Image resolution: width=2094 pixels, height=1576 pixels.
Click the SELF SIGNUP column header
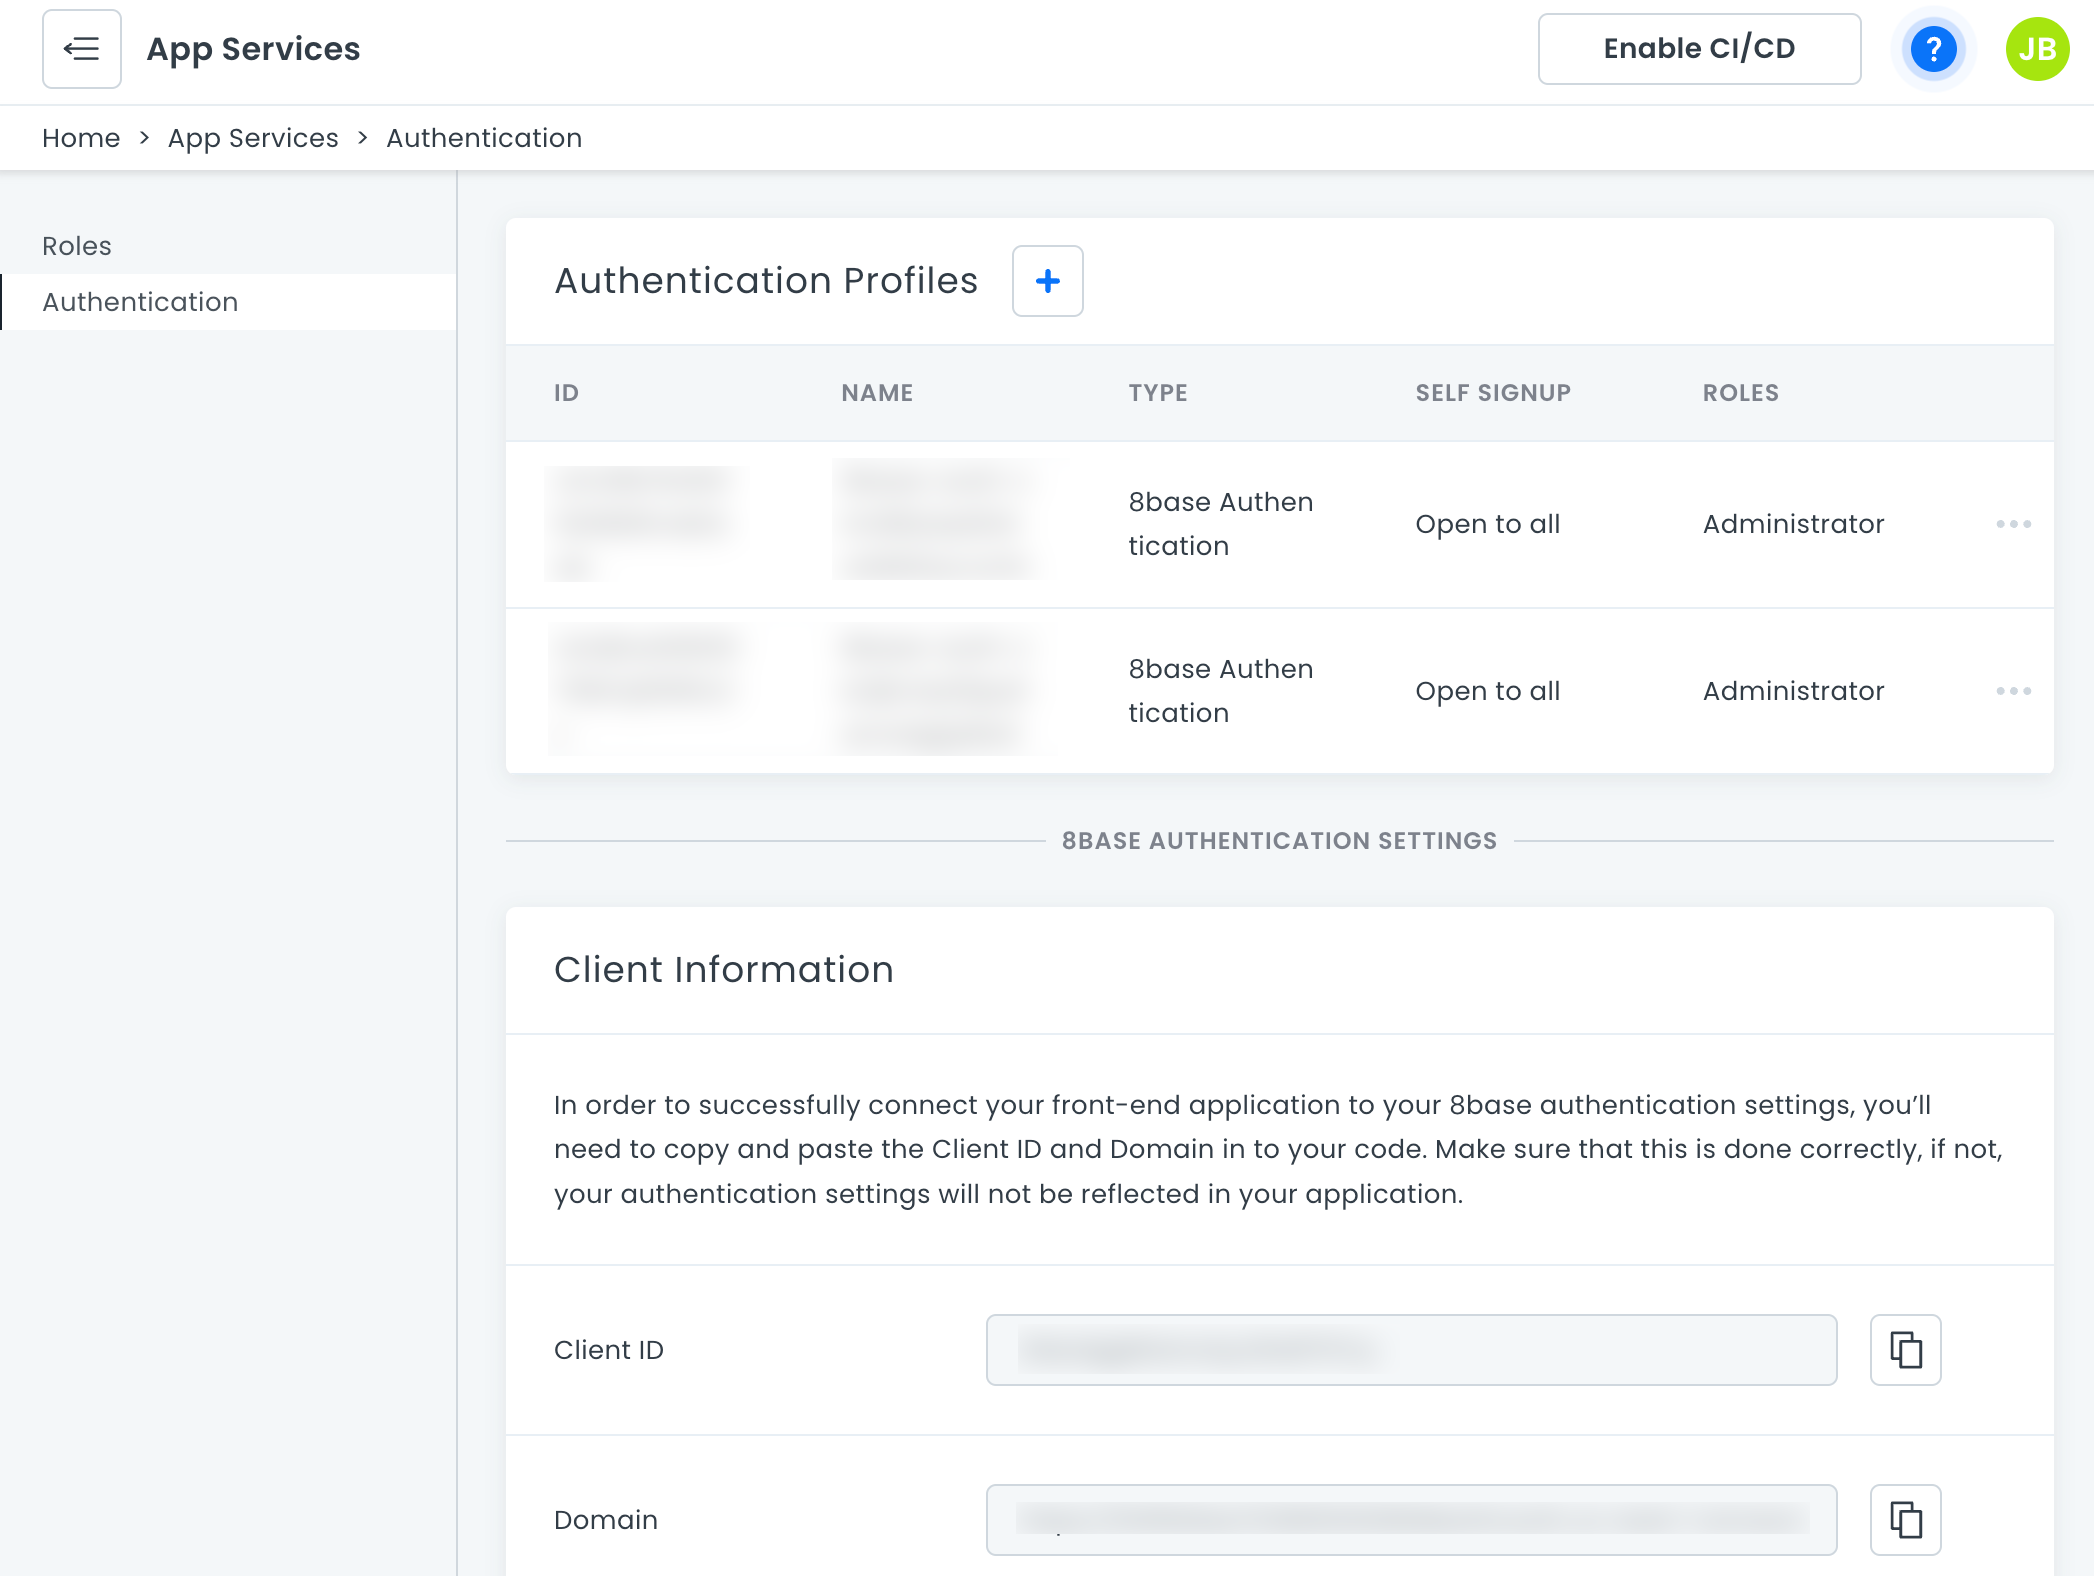(x=1492, y=393)
